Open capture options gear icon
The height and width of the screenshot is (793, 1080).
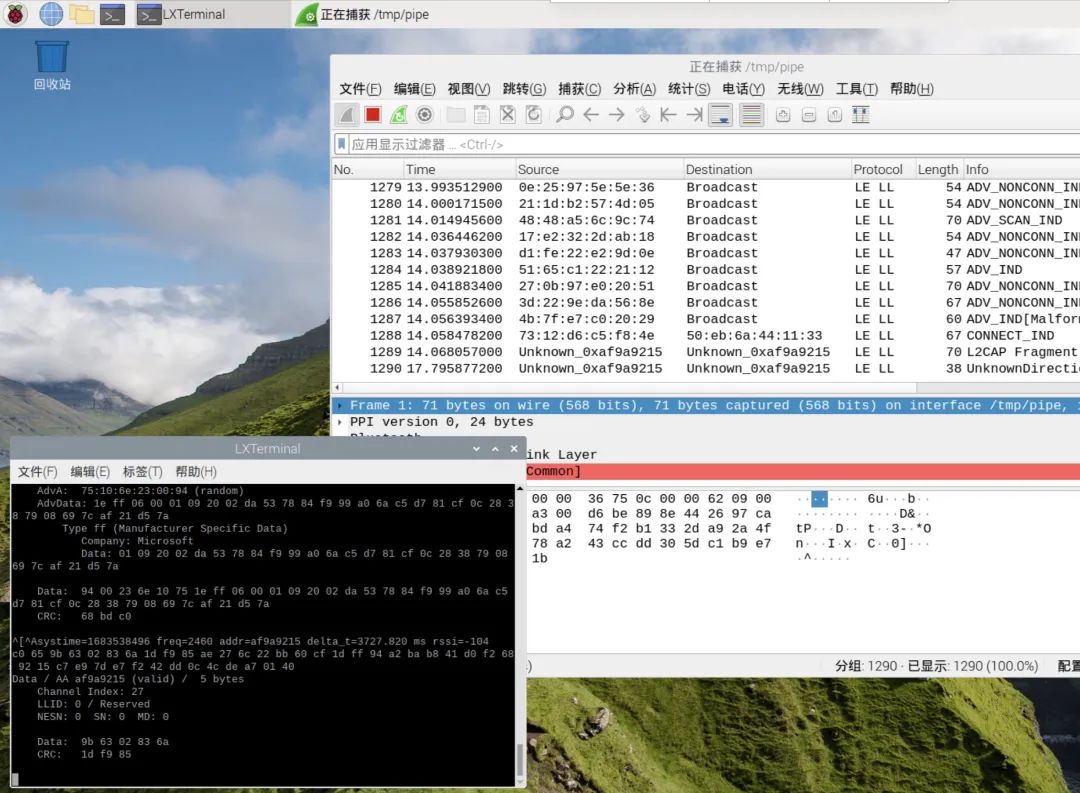click(425, 115)
